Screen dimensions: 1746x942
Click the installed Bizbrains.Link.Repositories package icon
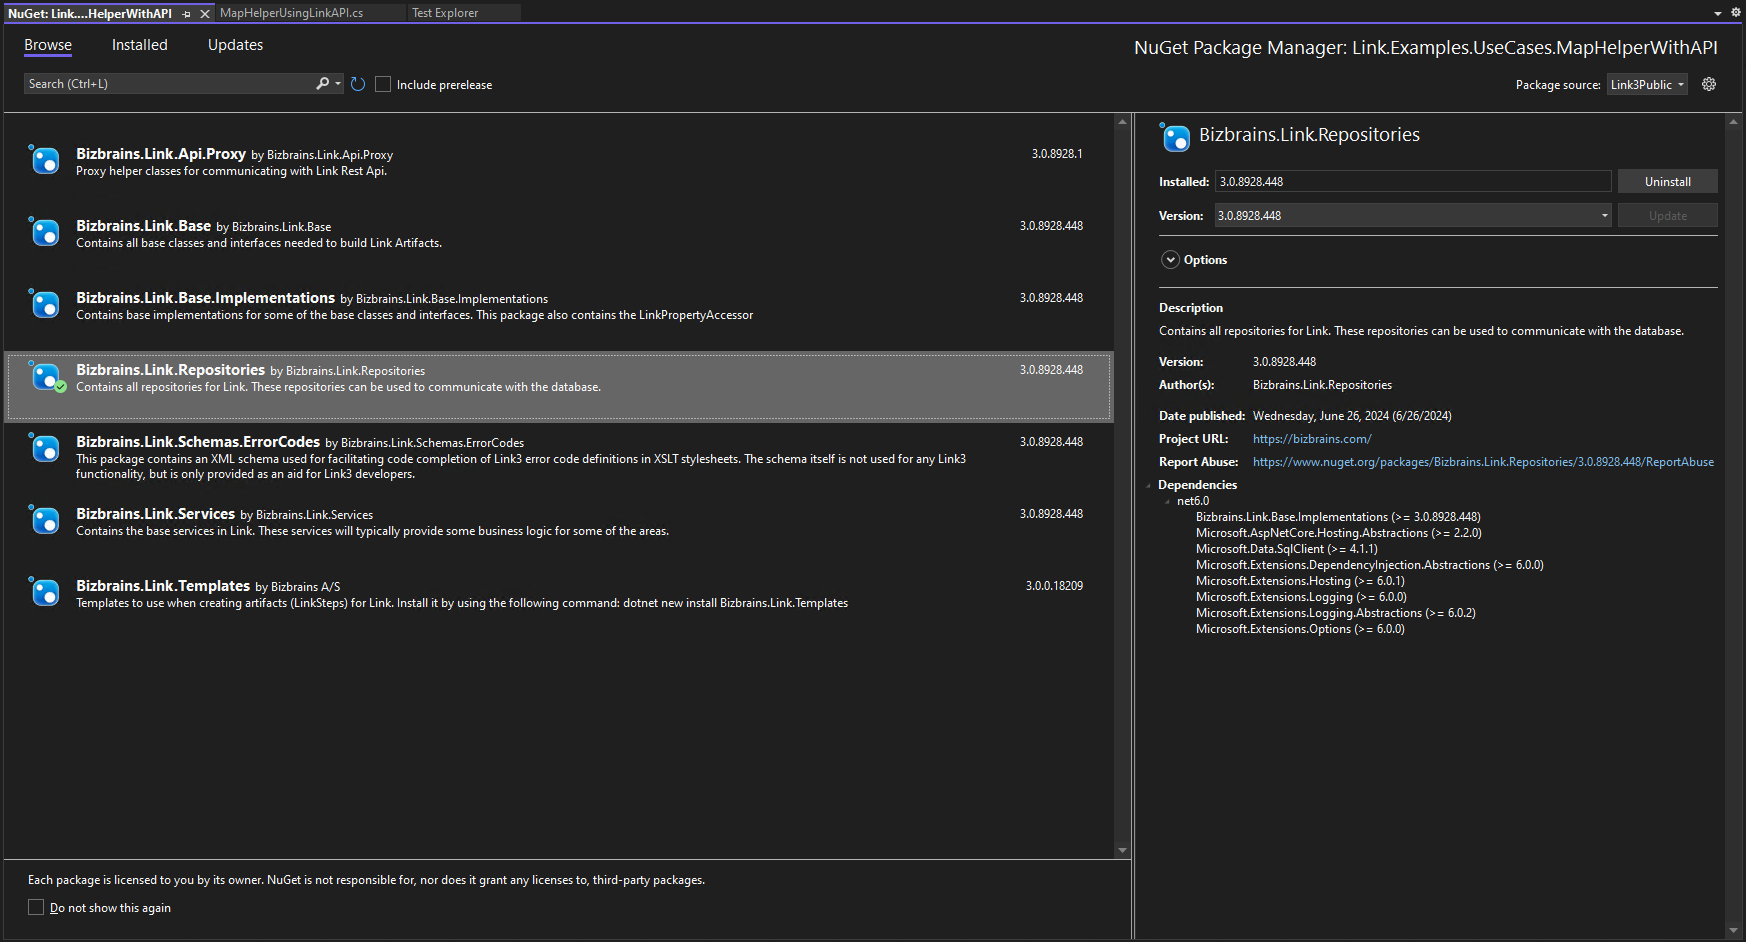pyautogui.click(x=45, y=377)
